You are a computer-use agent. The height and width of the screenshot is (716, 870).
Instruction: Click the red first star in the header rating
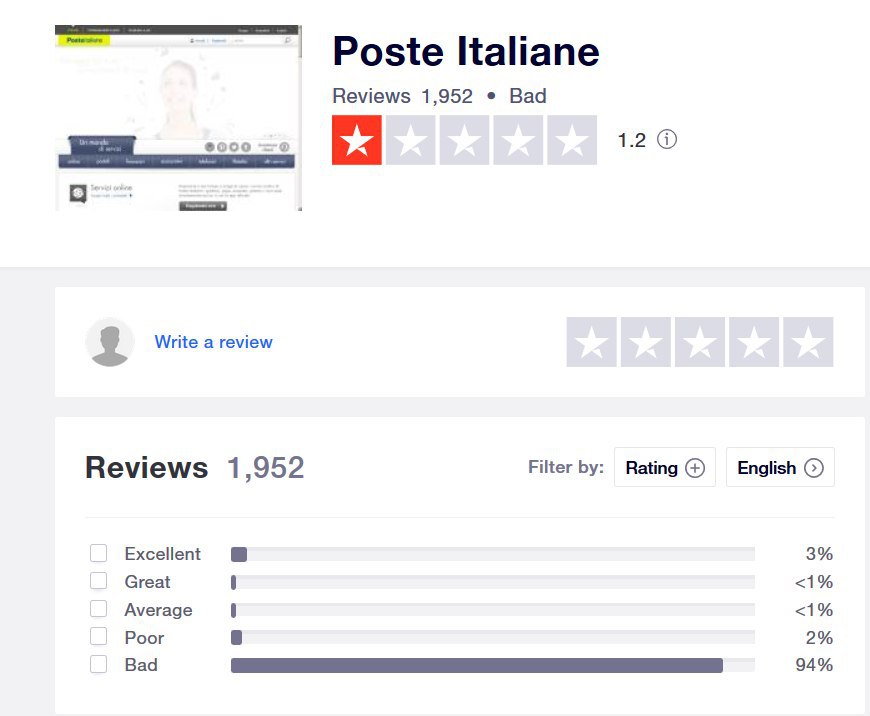coord(357,140)
